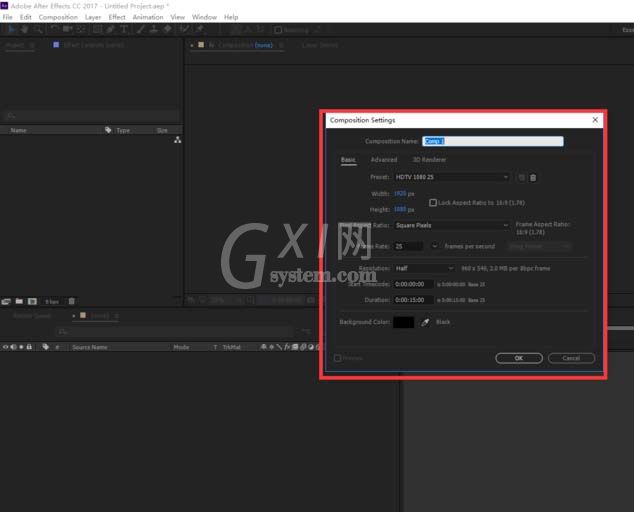Switch to the 3D Renderer tab
This screenshot has height=512, width=634.
pyautogui.click(x=429, y=160)
